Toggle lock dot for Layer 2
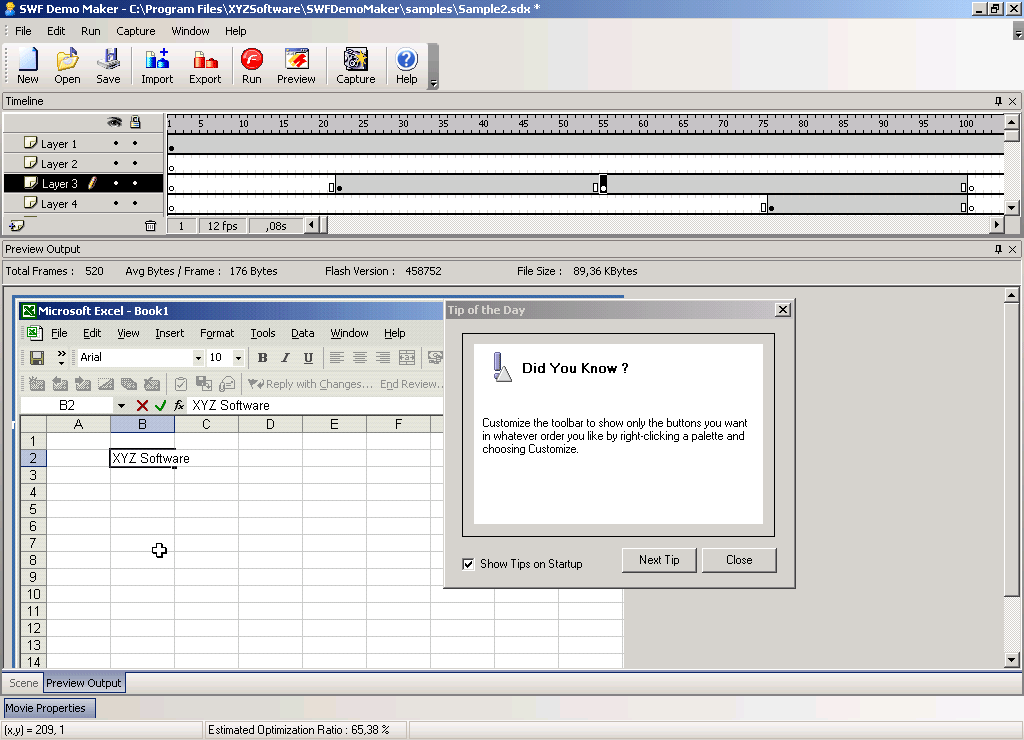1024x740 pixels. pos(135,163)
